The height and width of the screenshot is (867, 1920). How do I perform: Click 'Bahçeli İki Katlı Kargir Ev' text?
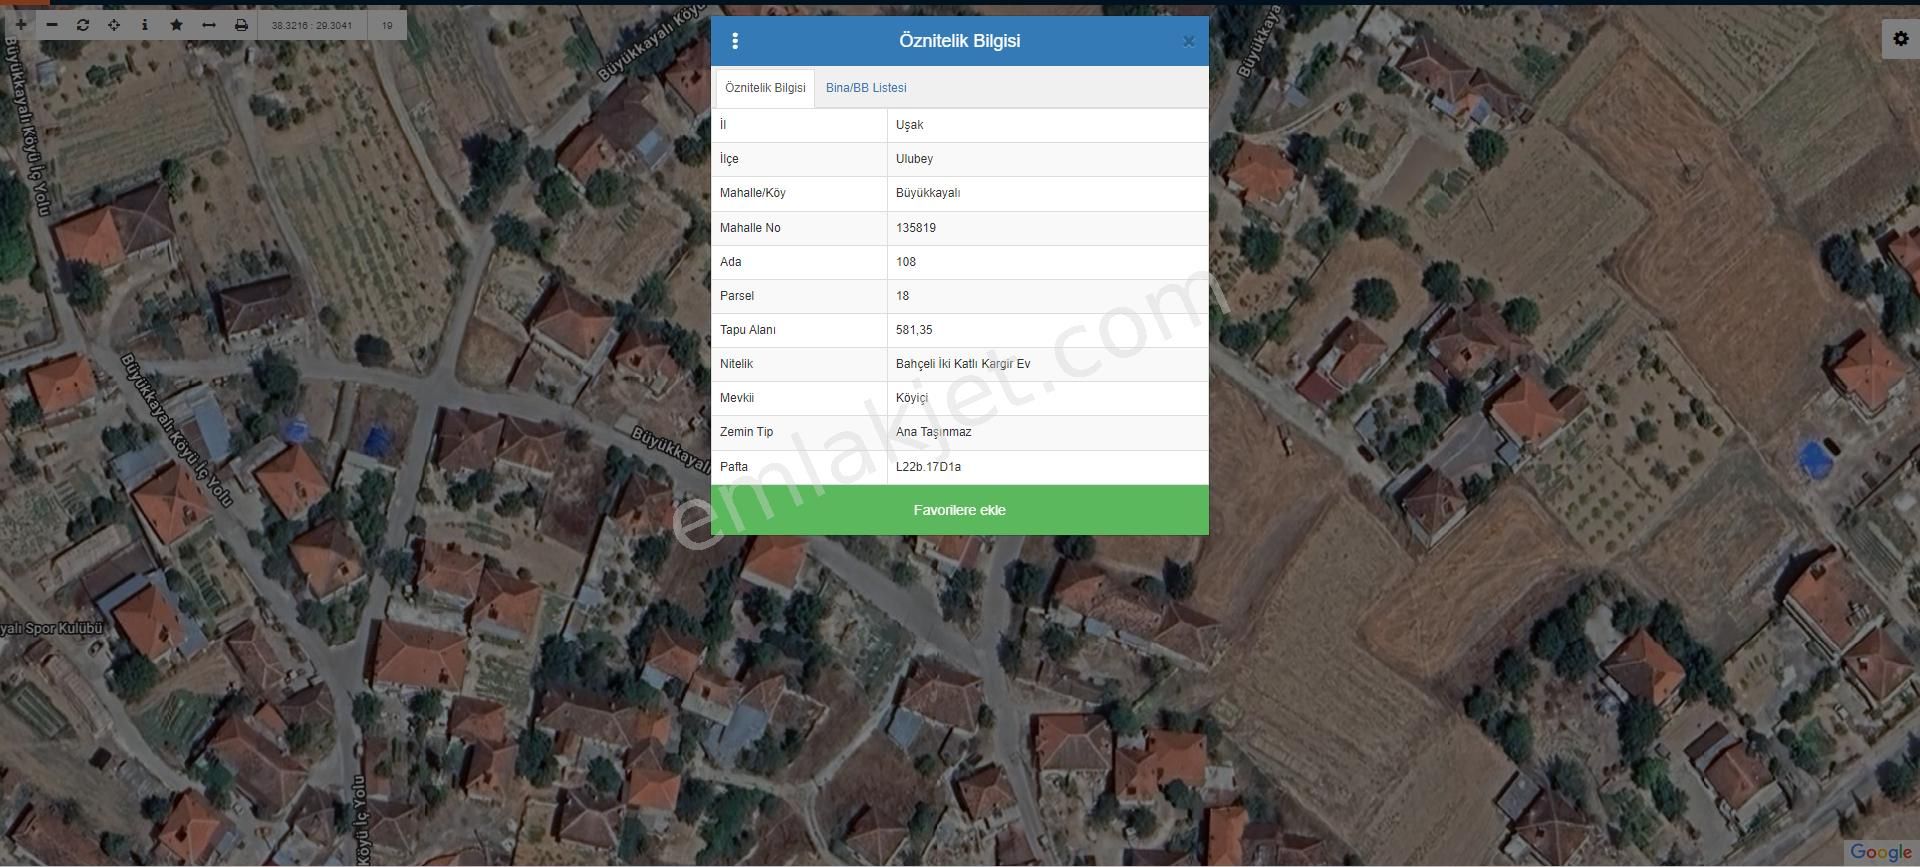pos(963,364)
